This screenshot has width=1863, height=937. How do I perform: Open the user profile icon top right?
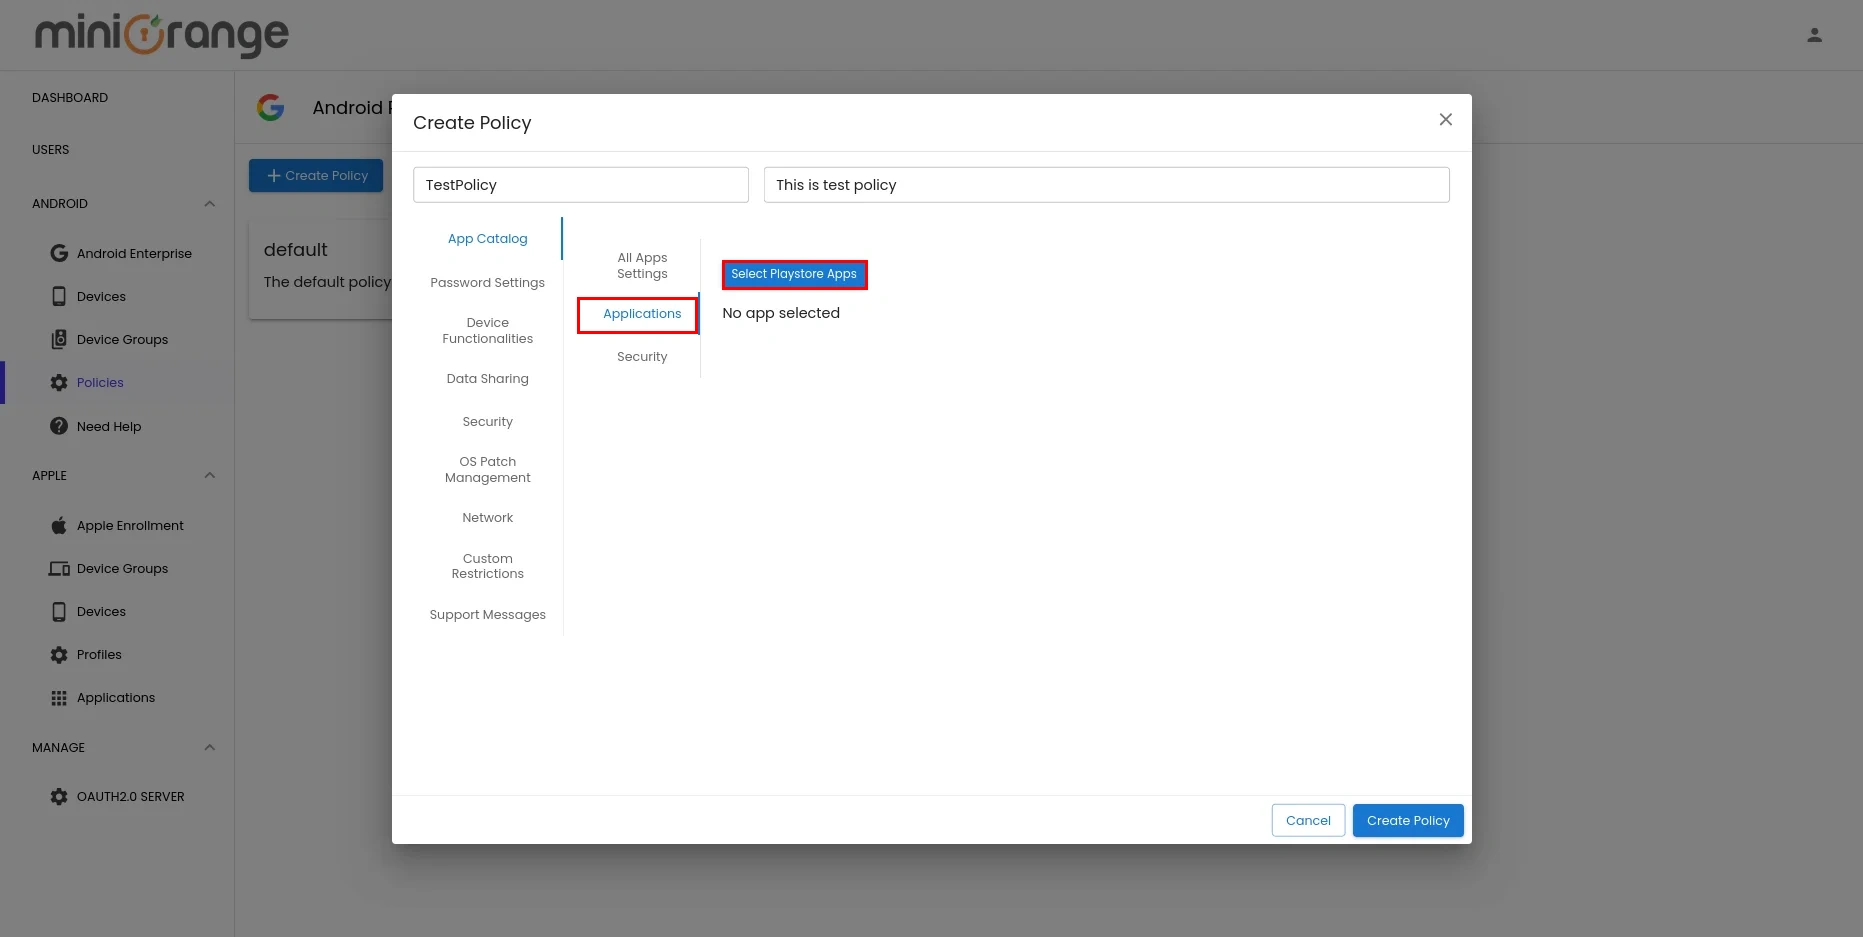1814,34
